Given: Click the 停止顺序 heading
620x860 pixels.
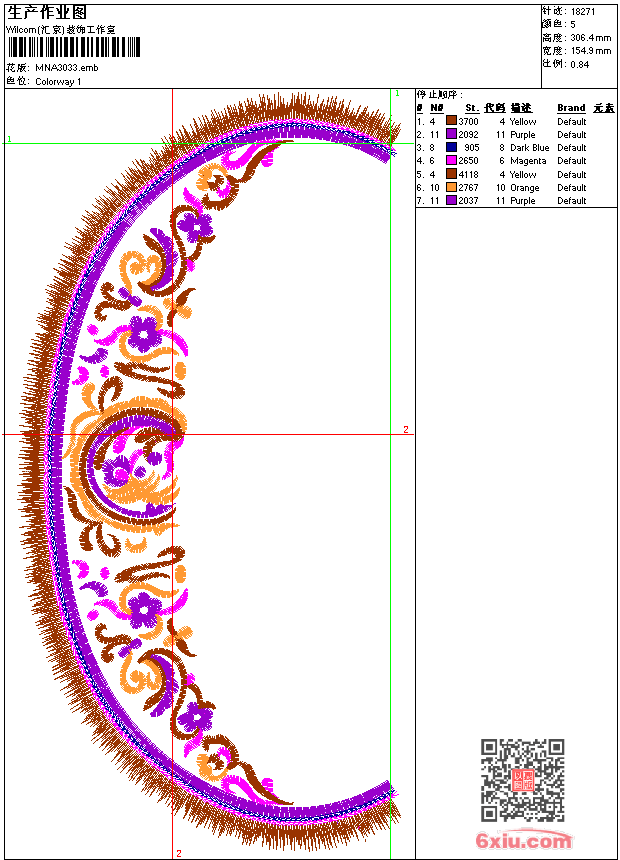Looking at the screenshot, I should pos(439,95).
